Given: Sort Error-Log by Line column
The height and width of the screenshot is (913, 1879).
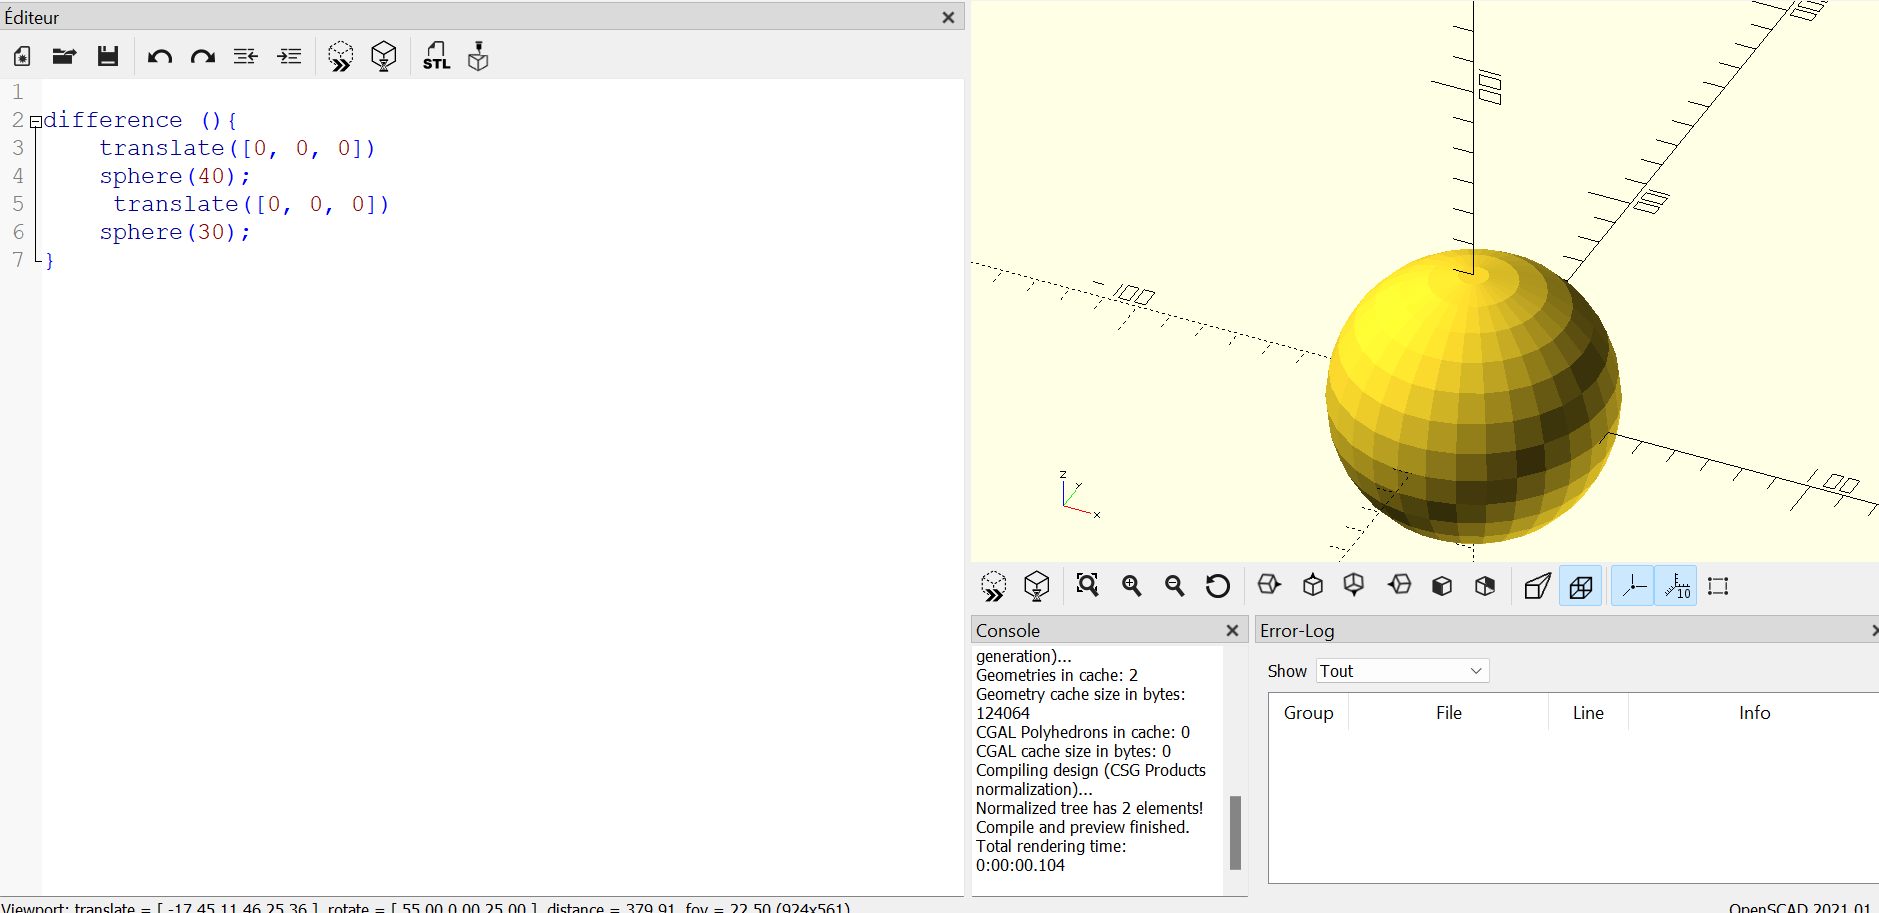Looking at the screenshot, I should [x=1588, y=713].
